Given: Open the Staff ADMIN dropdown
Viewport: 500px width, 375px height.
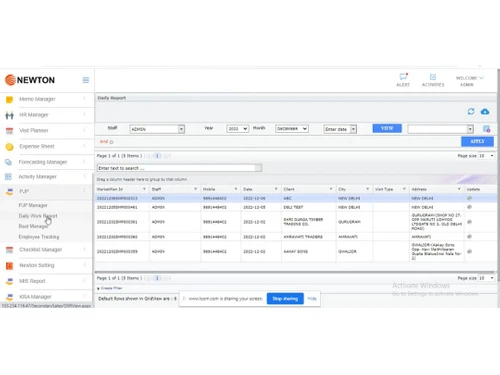Looking at the screenshot, I should (x=181, y=129).
